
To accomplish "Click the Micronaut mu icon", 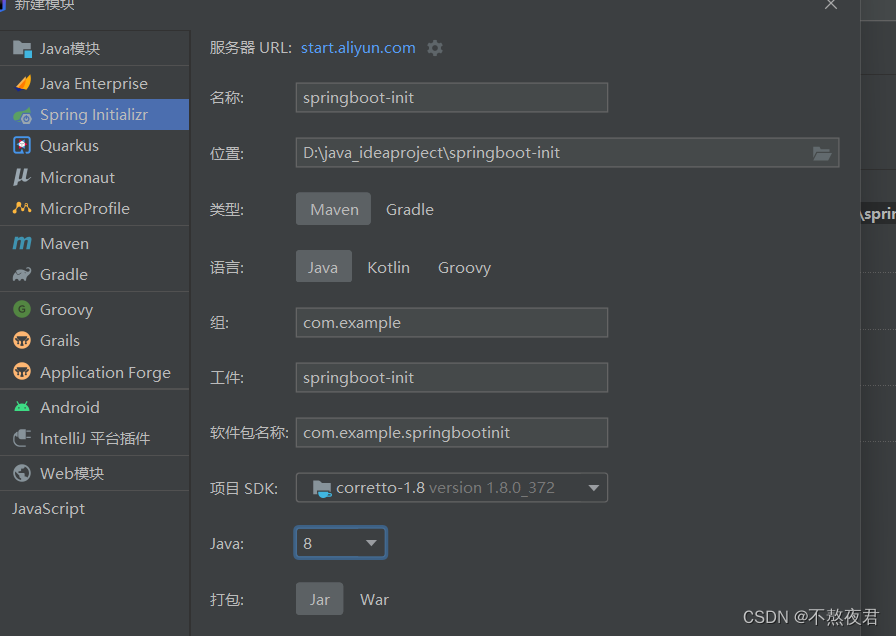I will [21, 177].
